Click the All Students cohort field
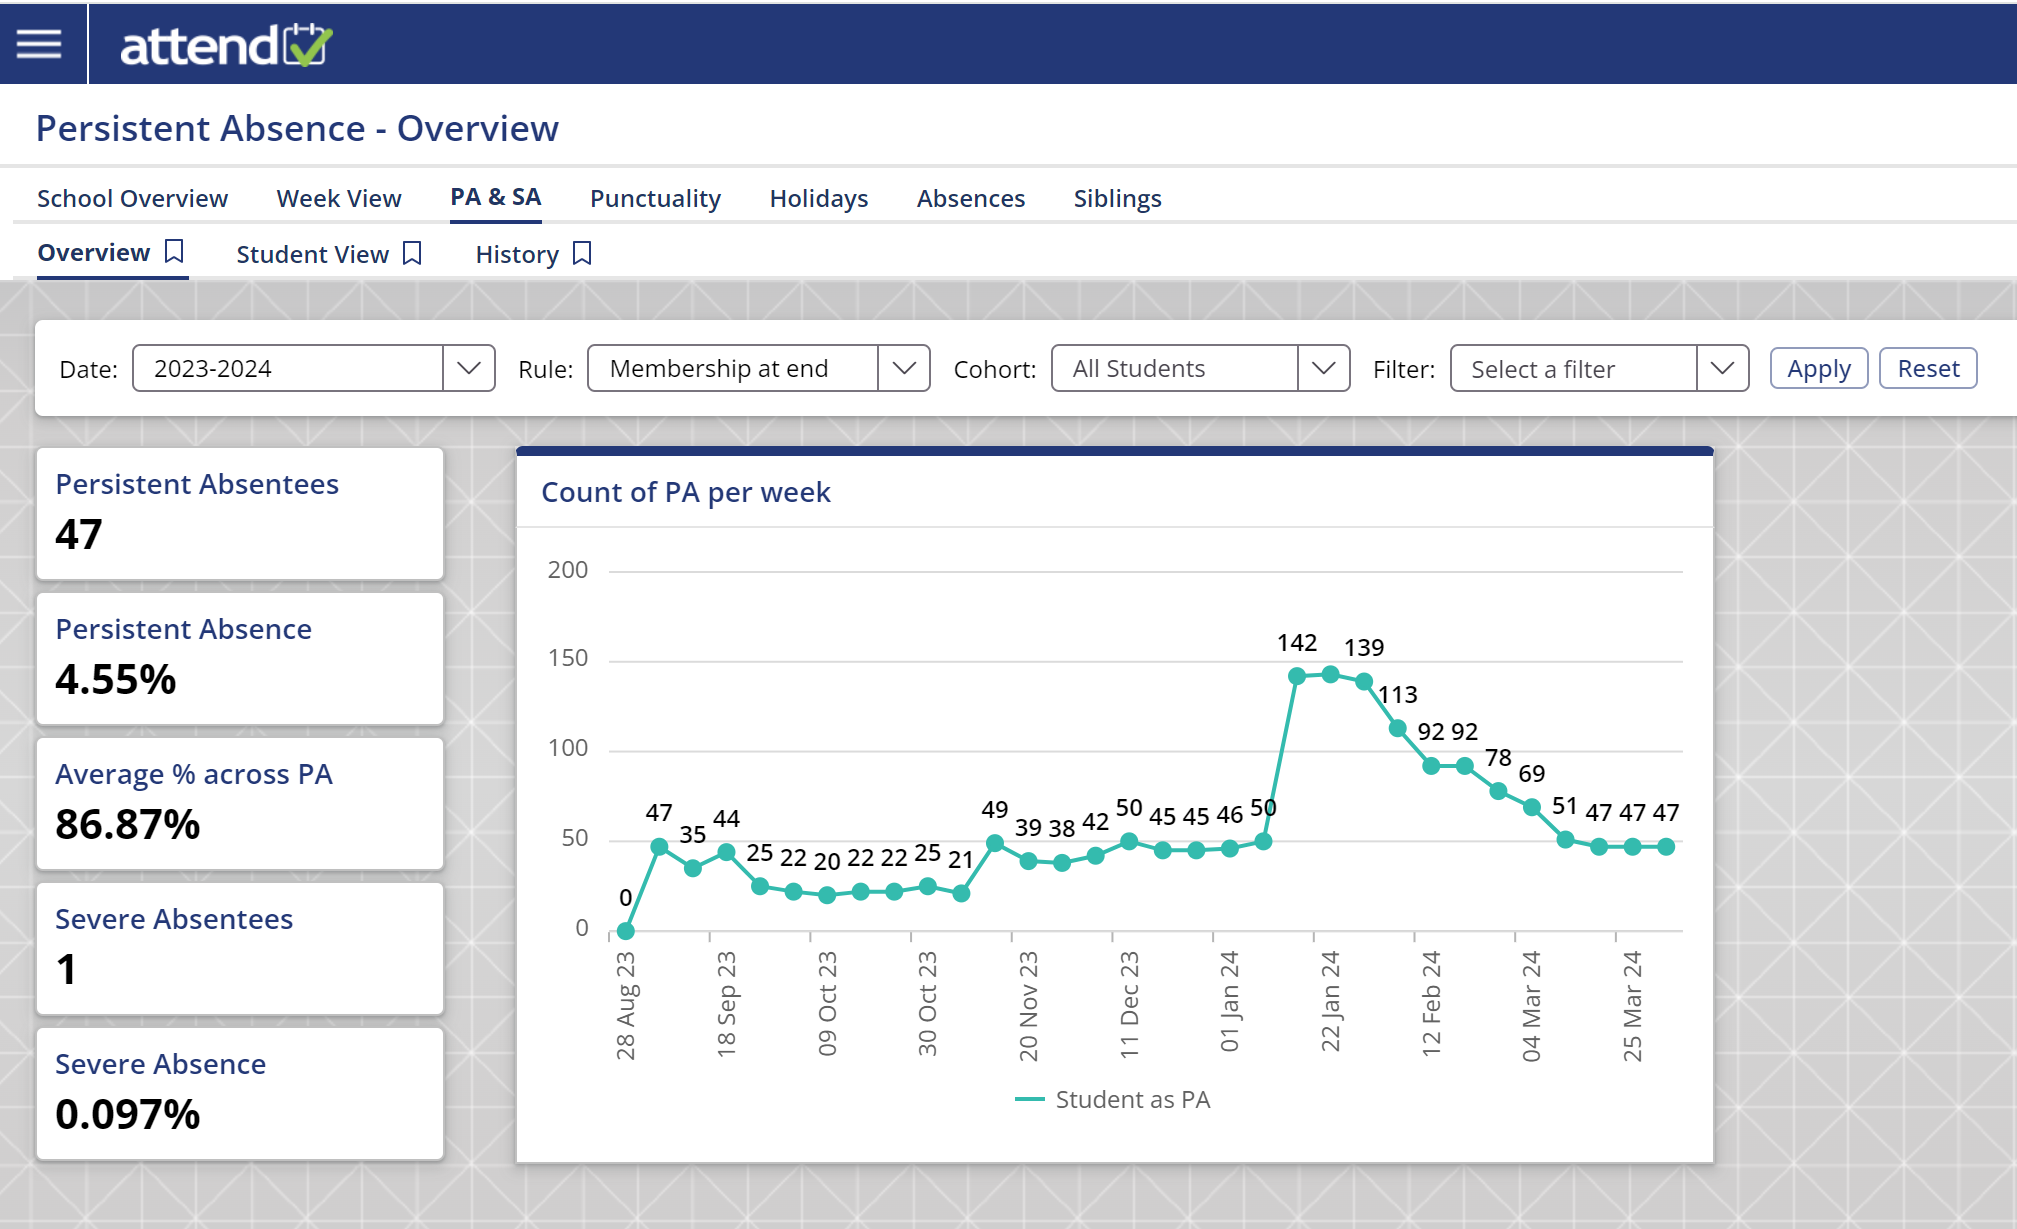Screen dimensions: 2017x1229 pyautogui.click(x=1175, y=368)
